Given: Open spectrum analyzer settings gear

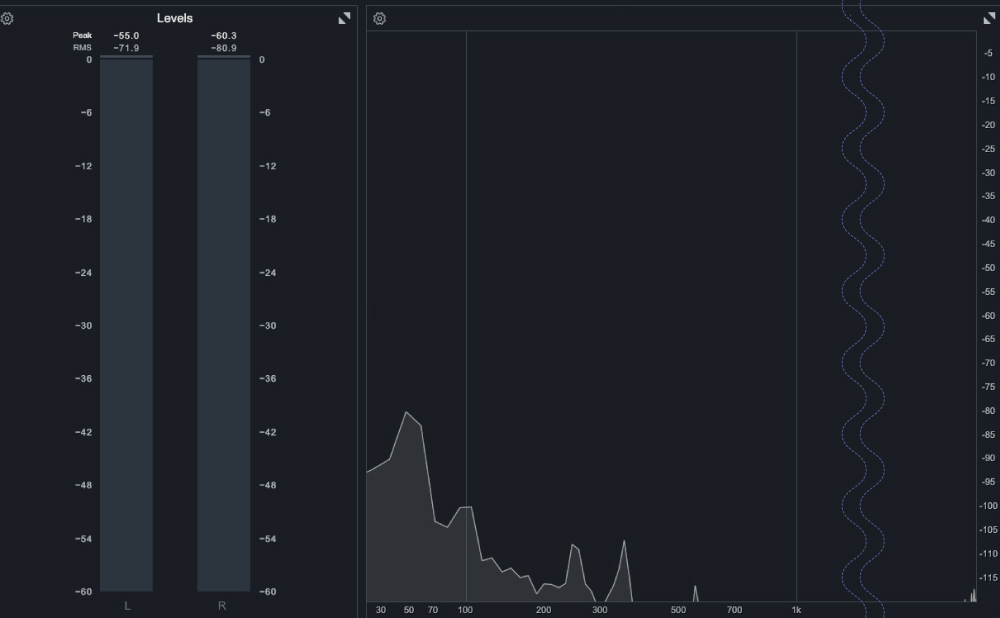Looking at the screenshot, I should pyautogui.click(x=379, y=18).
